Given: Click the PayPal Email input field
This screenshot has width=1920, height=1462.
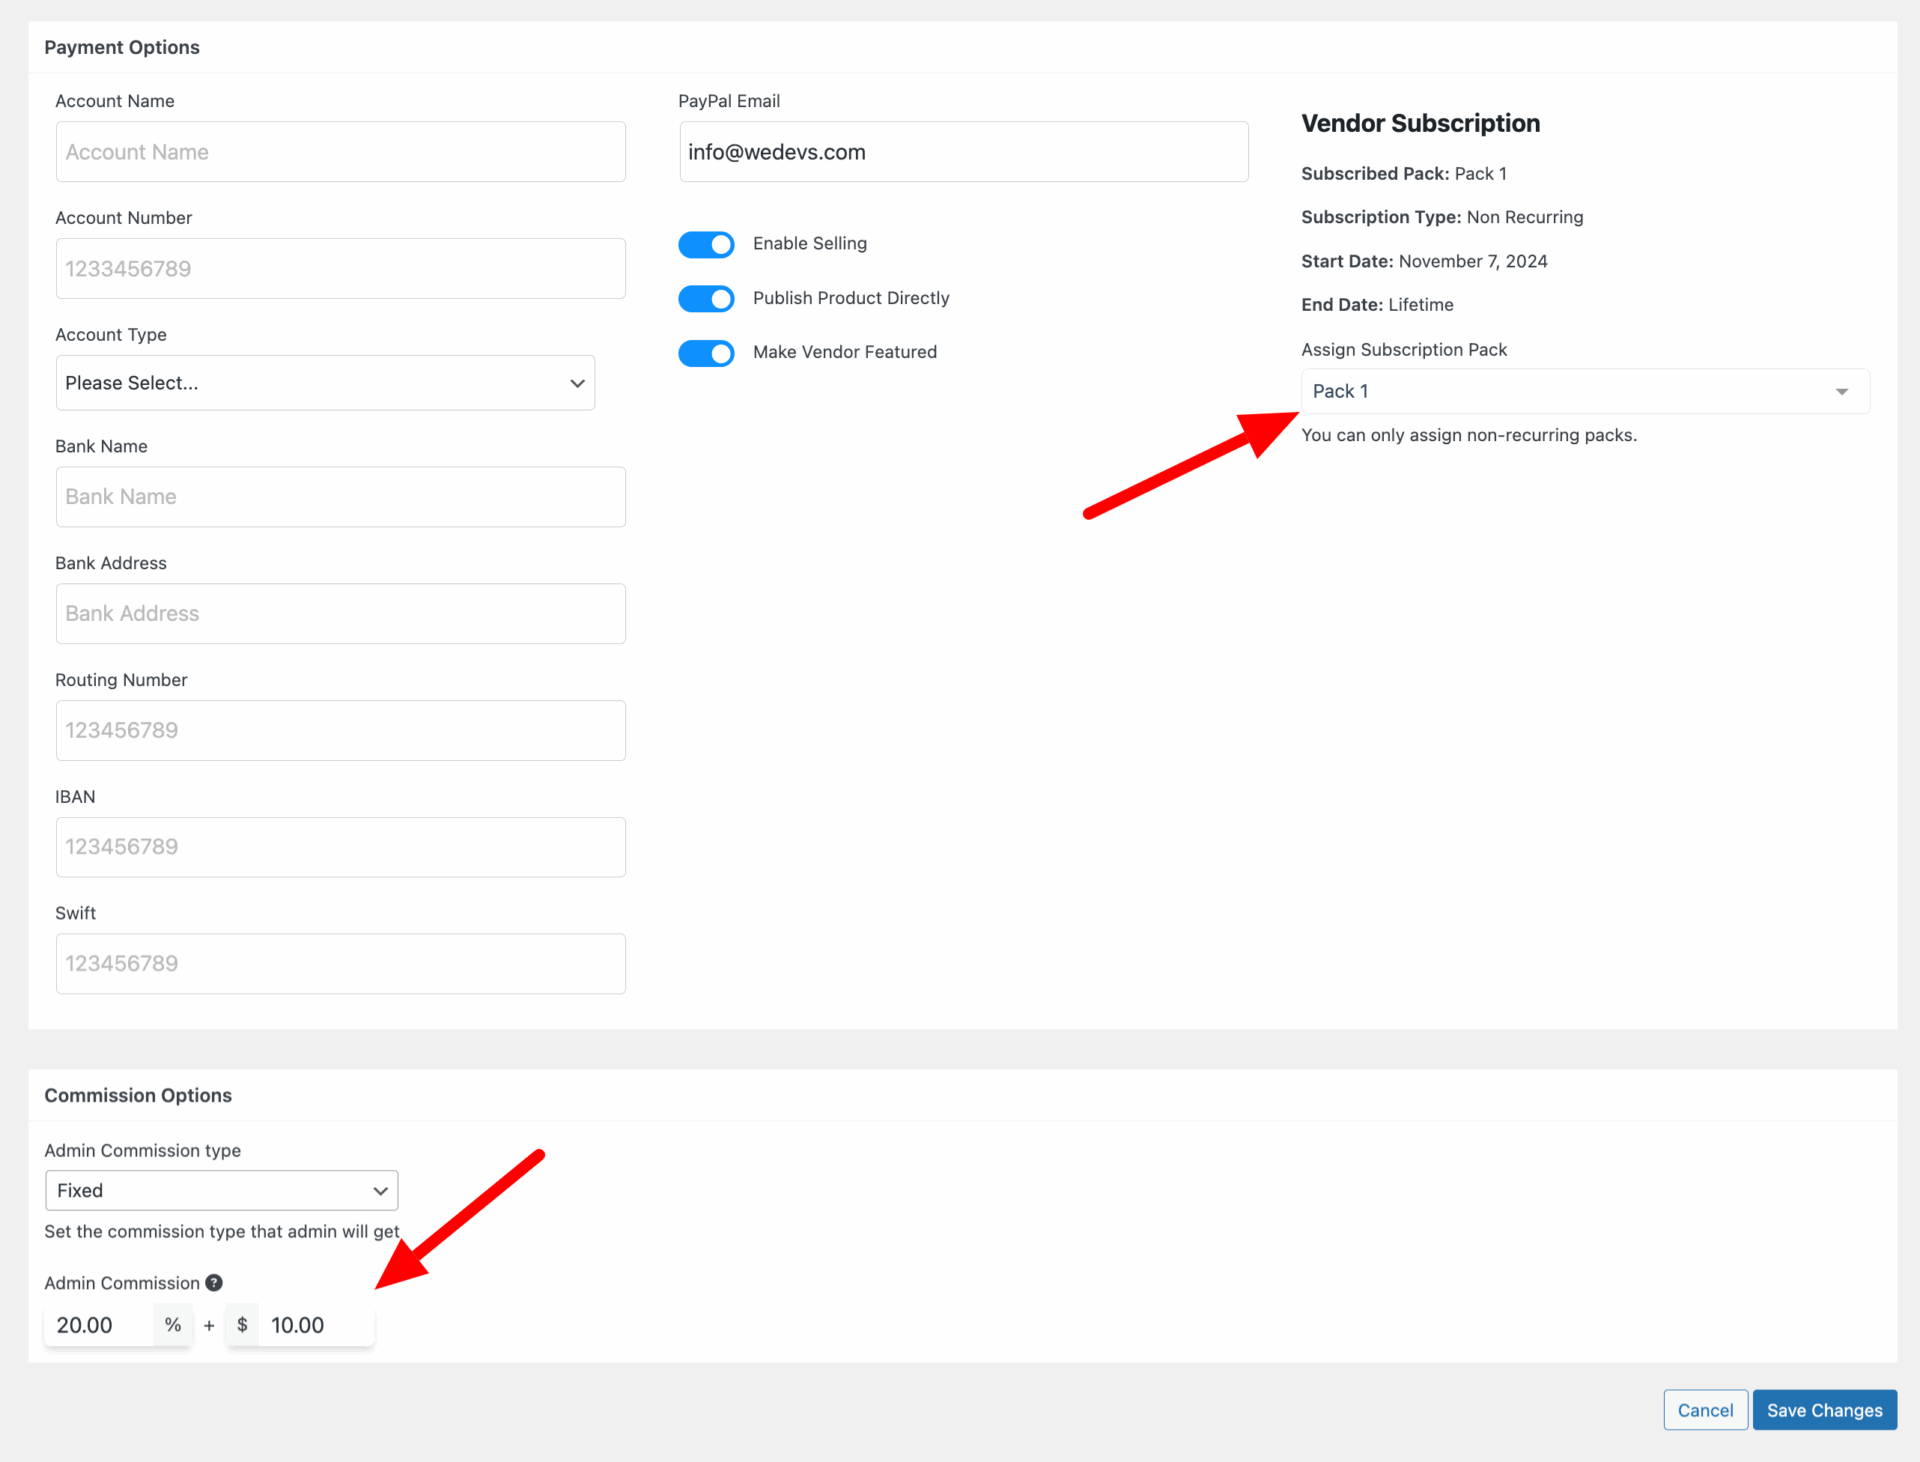Looking at the screenshot, I should (963, 152).
